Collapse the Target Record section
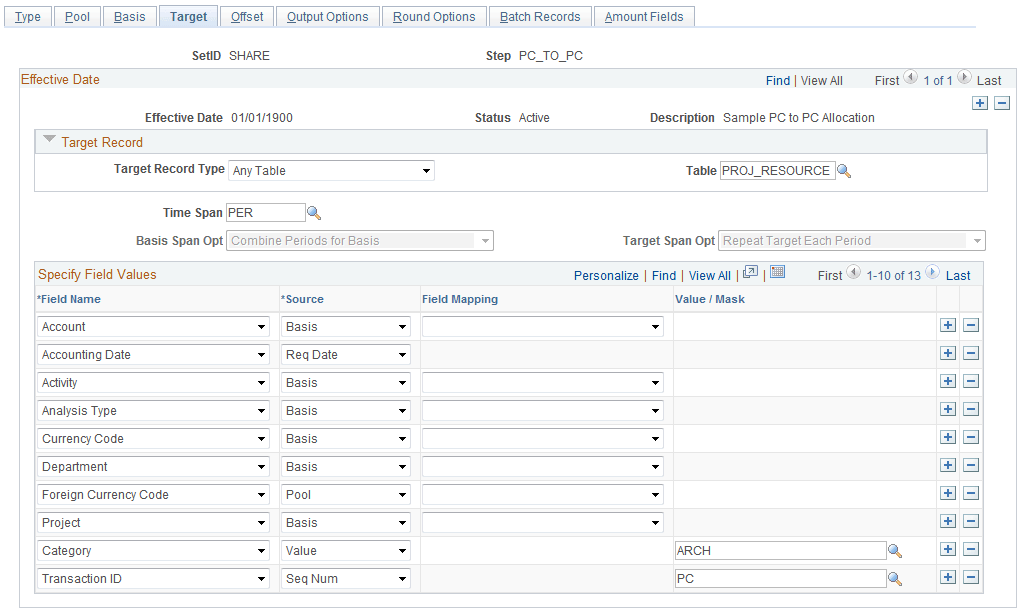1029x616 pixels. (x=49, y=141)
